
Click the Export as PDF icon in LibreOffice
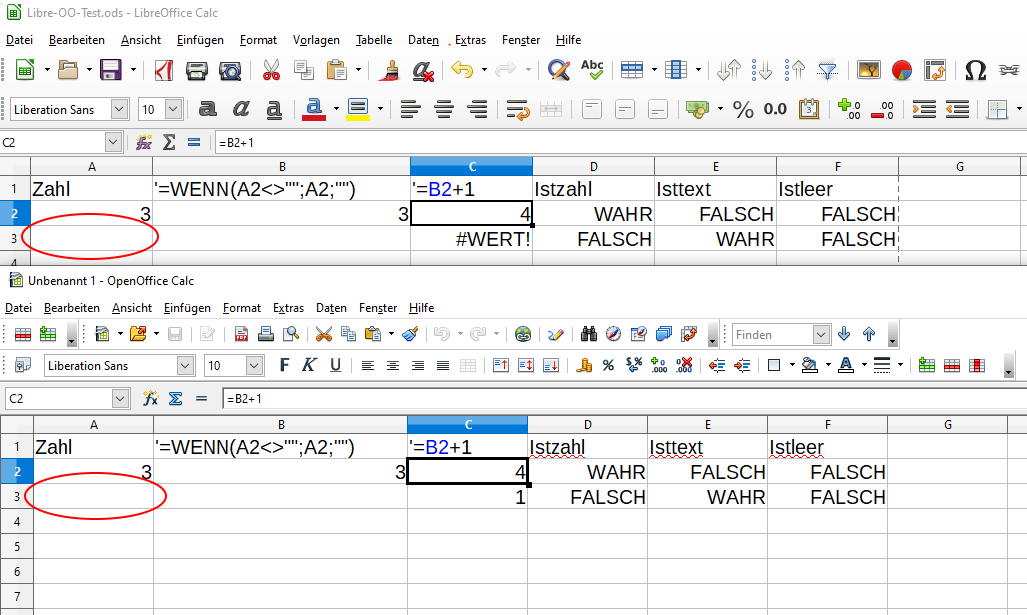(x=163, y=70)
